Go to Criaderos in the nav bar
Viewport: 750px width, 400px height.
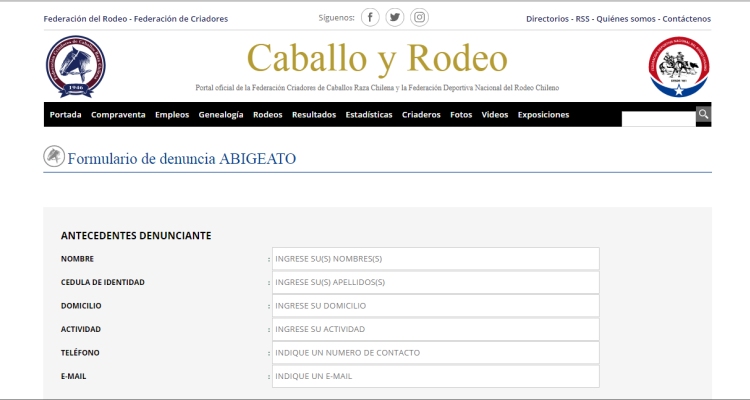(421, 115)
